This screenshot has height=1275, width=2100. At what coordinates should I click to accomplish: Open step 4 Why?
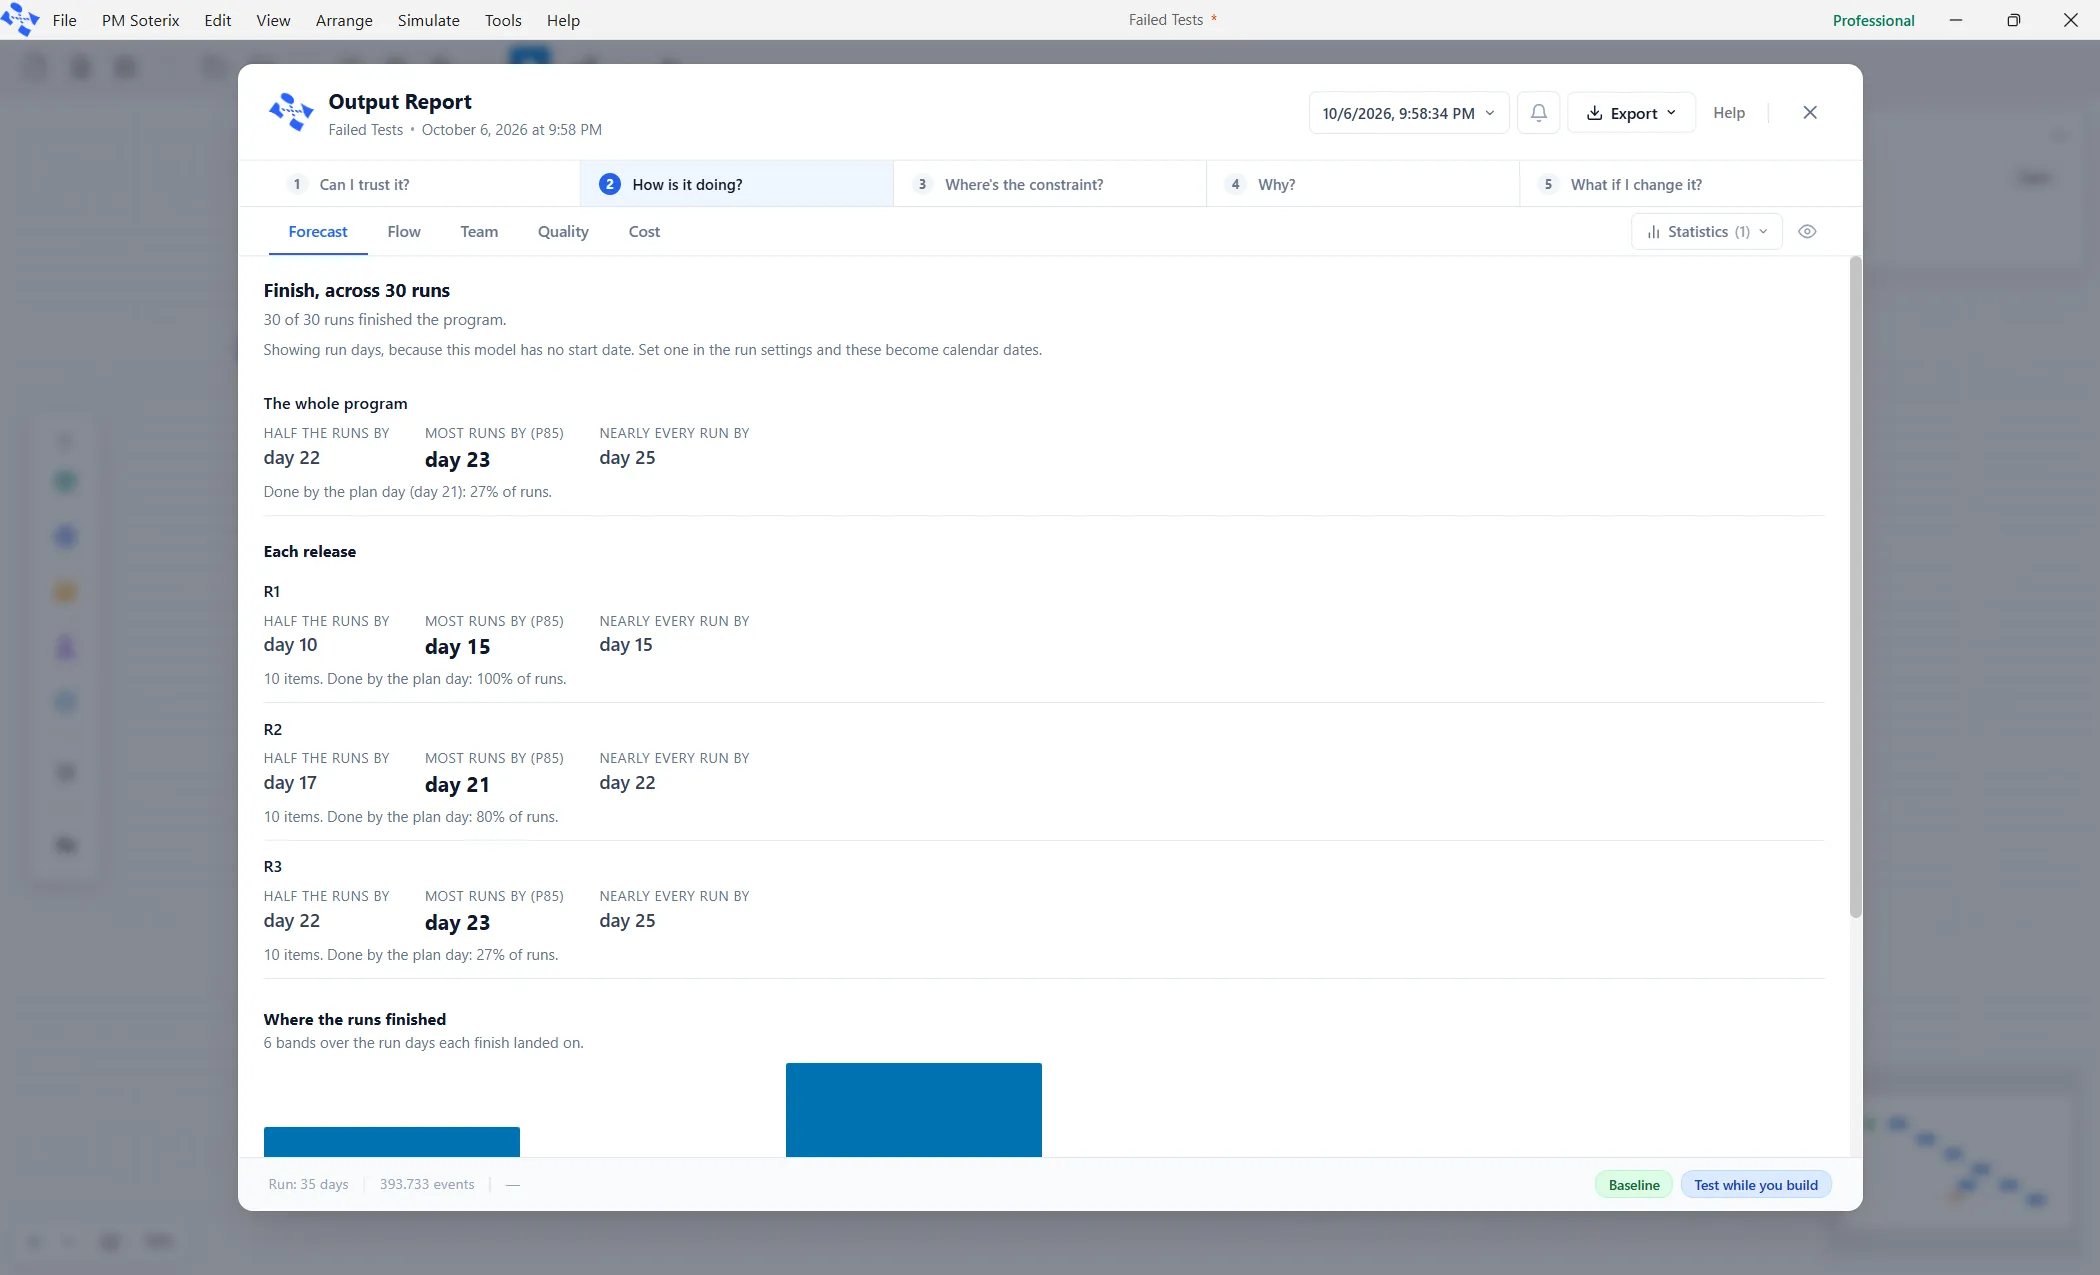pyautogui.click(x=1363, y=185)
